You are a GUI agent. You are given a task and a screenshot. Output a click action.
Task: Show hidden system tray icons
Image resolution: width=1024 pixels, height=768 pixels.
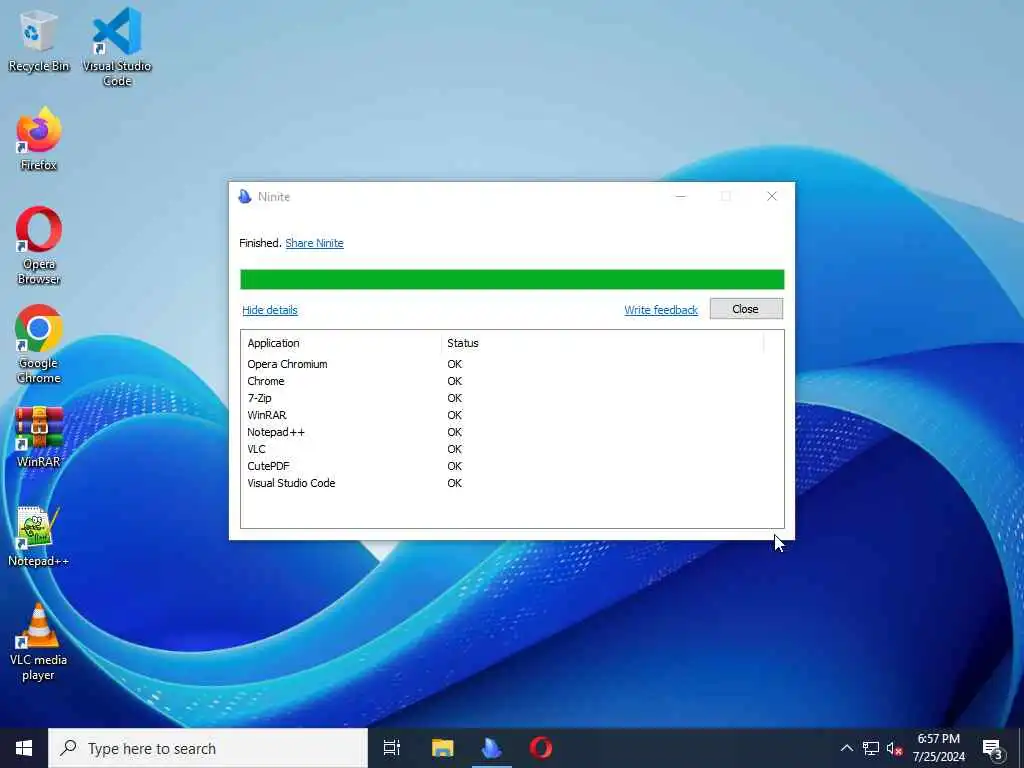(x=846, y=748)
